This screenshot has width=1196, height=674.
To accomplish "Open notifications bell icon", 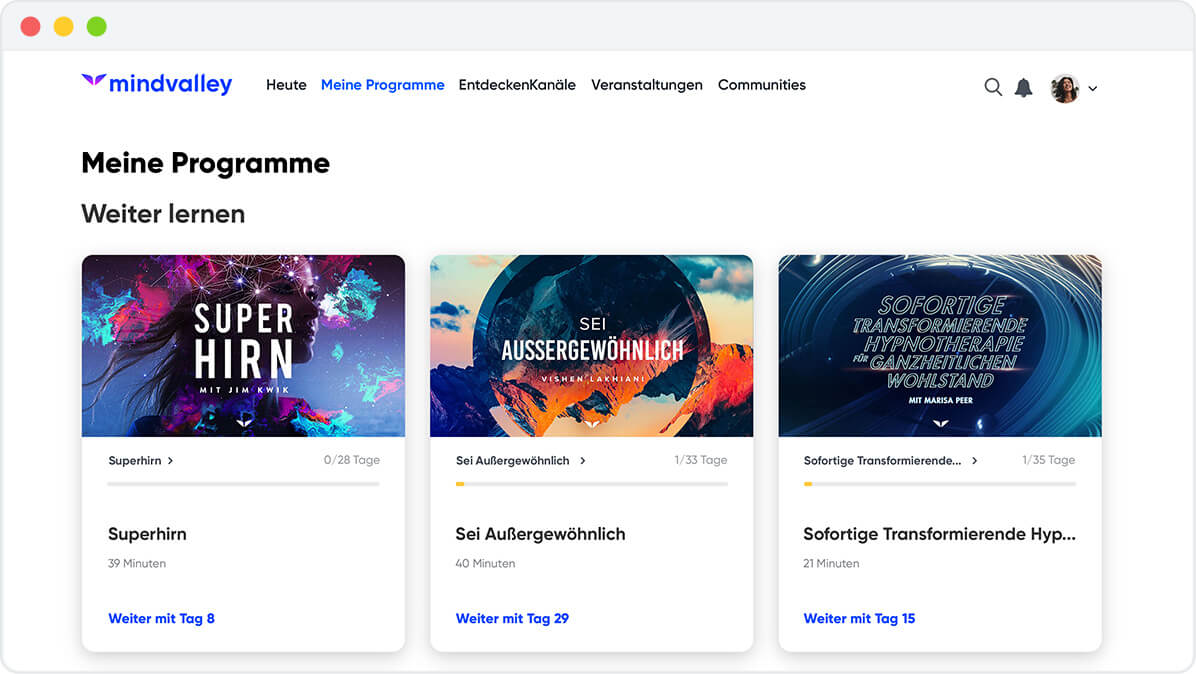I will (1023, 87).
